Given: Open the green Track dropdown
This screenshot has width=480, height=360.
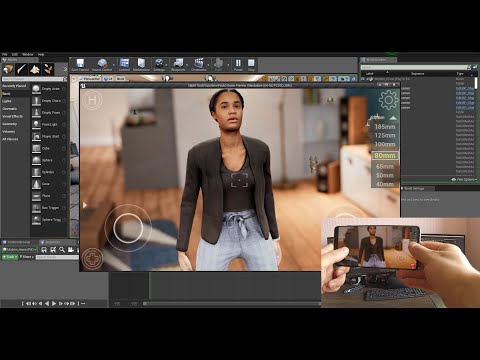Looking at the screenshot, I should 9,257.
